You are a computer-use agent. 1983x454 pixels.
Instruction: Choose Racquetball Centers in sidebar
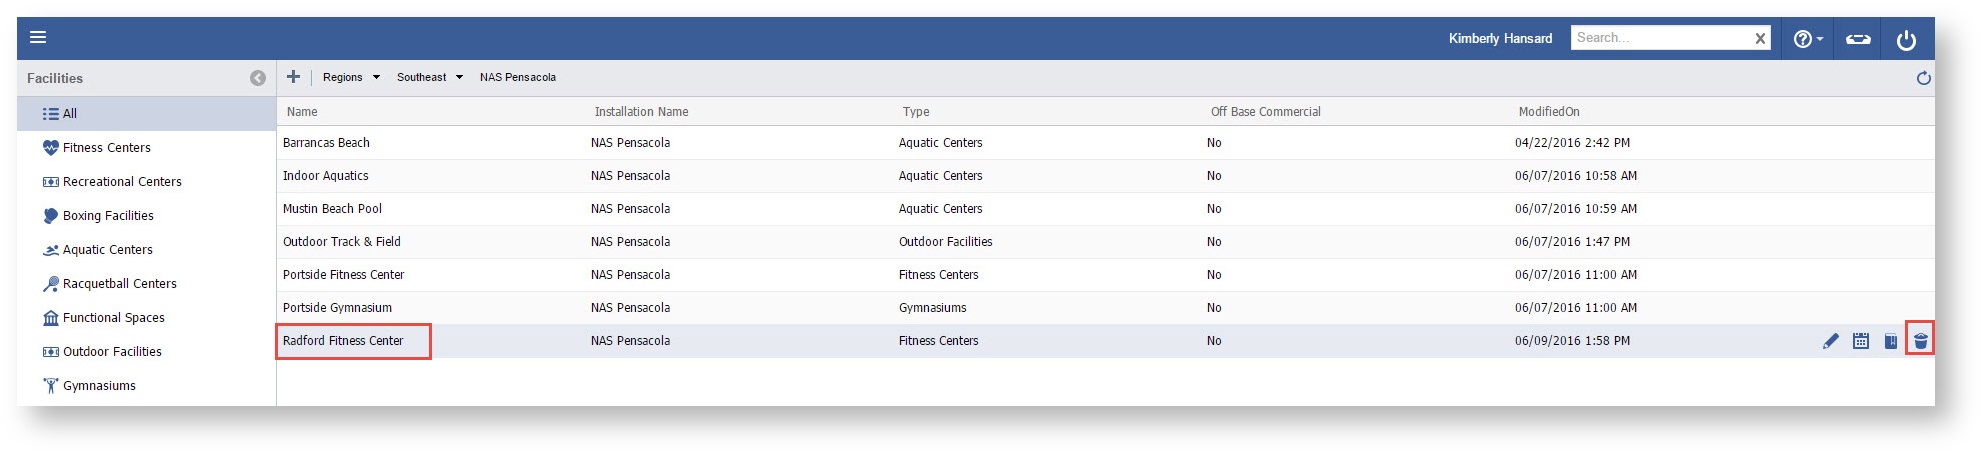pyautogui.click(x=119, y=284)
